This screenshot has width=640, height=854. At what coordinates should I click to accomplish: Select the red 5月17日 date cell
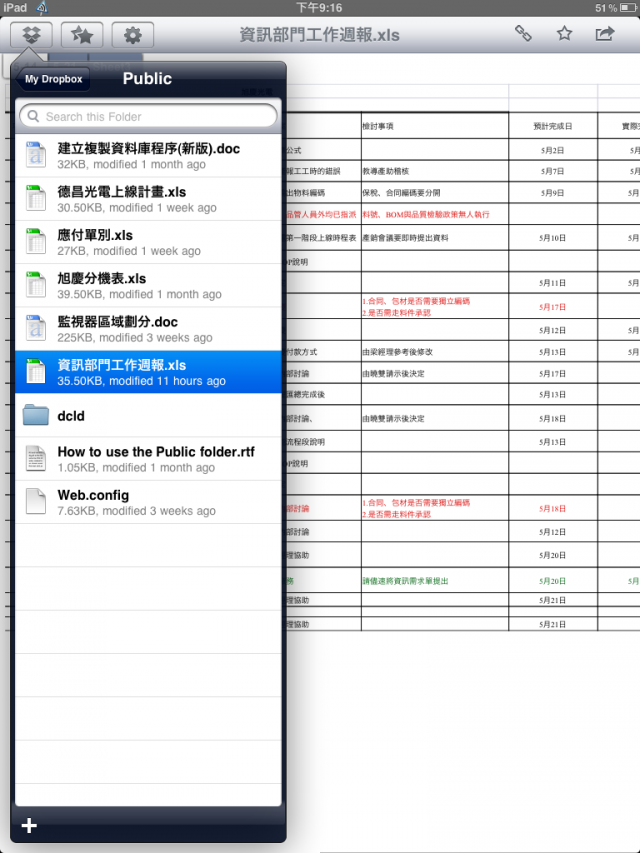[x=553, y=307]
